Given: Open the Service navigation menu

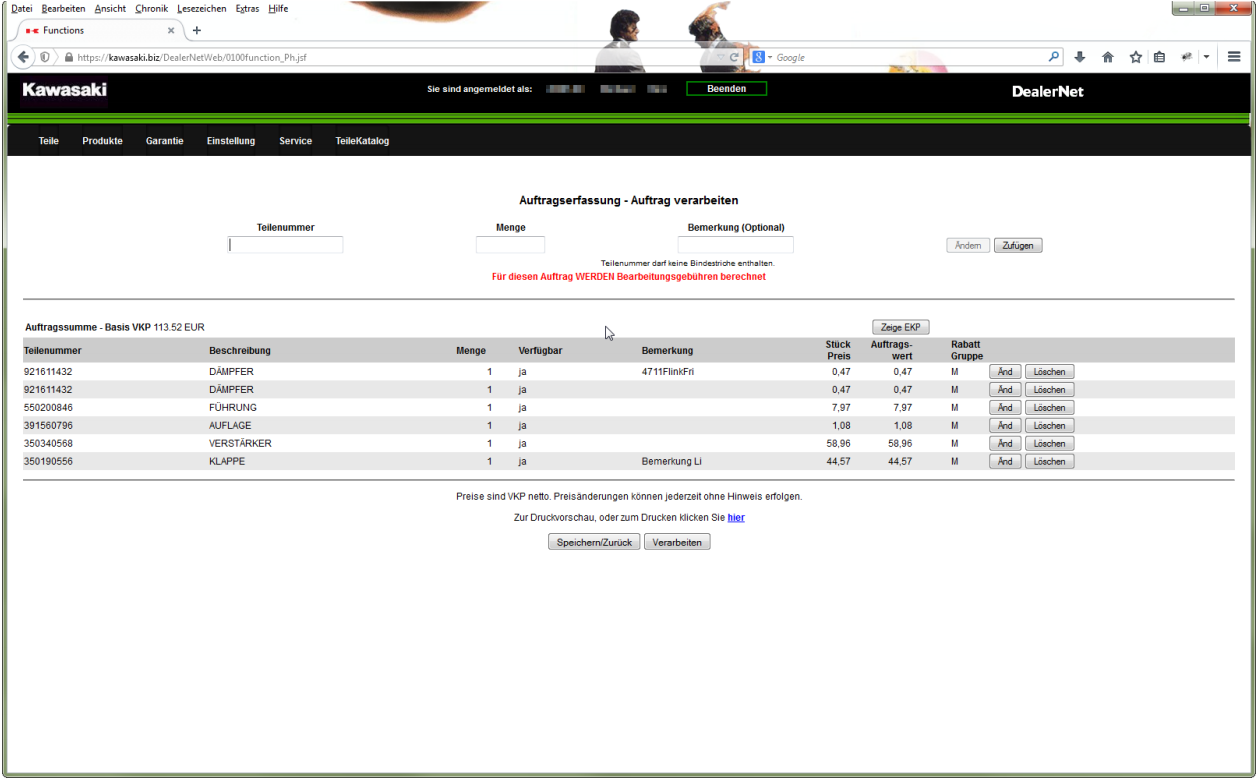Looking at the screenshot, I should 295,141.
